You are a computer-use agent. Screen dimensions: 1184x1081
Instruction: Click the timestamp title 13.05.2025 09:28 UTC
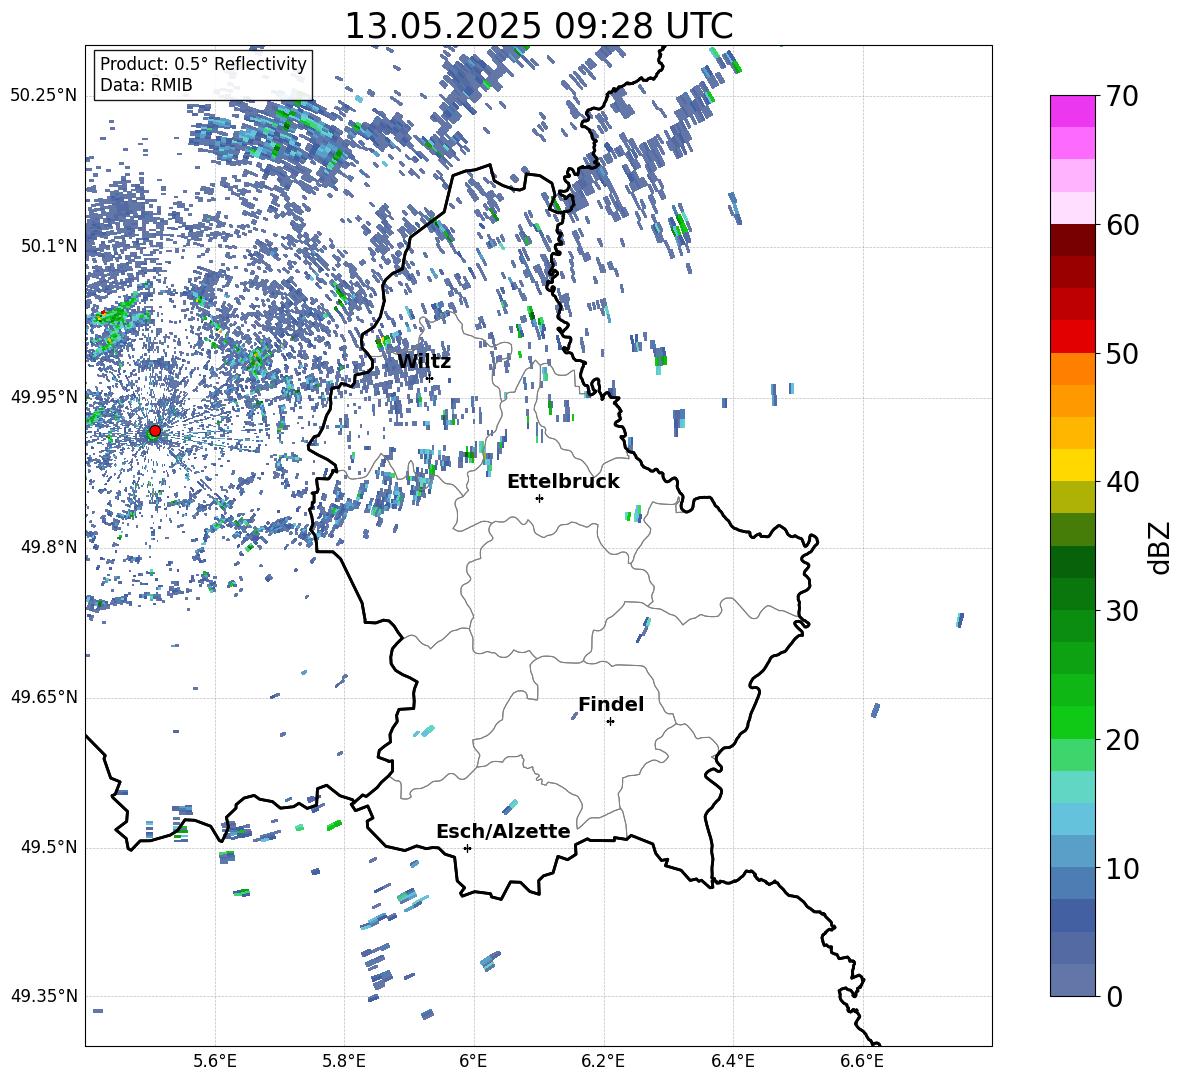539,26
